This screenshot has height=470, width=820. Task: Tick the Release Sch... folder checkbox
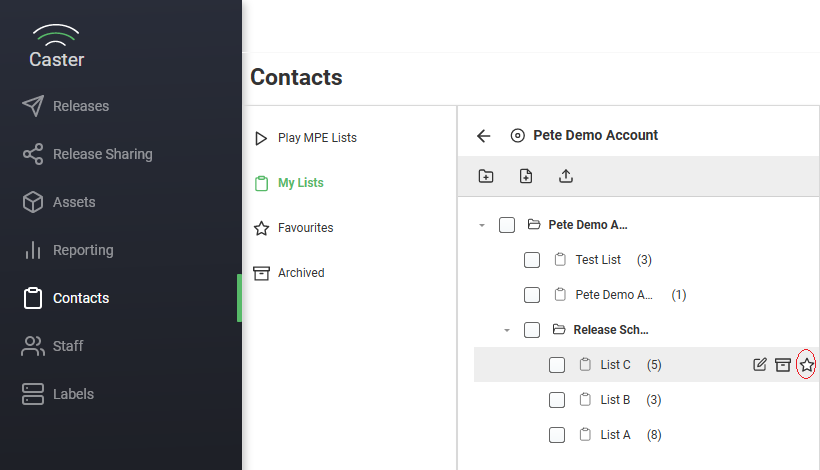[532, 330]
